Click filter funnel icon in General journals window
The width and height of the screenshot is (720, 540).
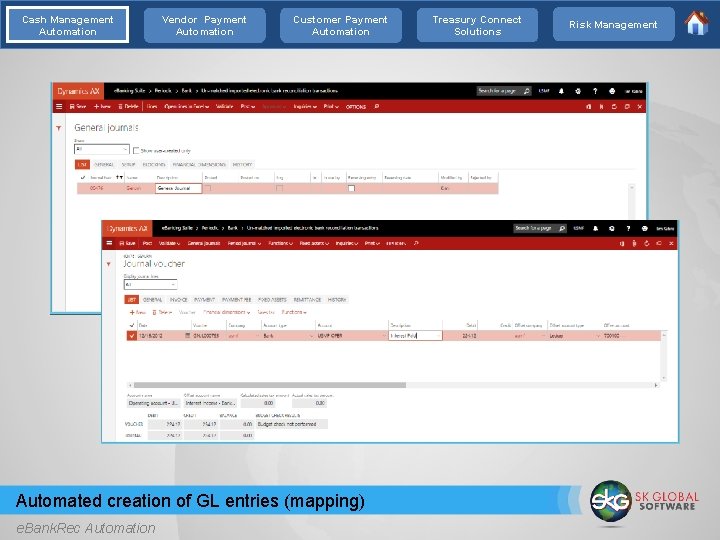(x=59, y=128)
